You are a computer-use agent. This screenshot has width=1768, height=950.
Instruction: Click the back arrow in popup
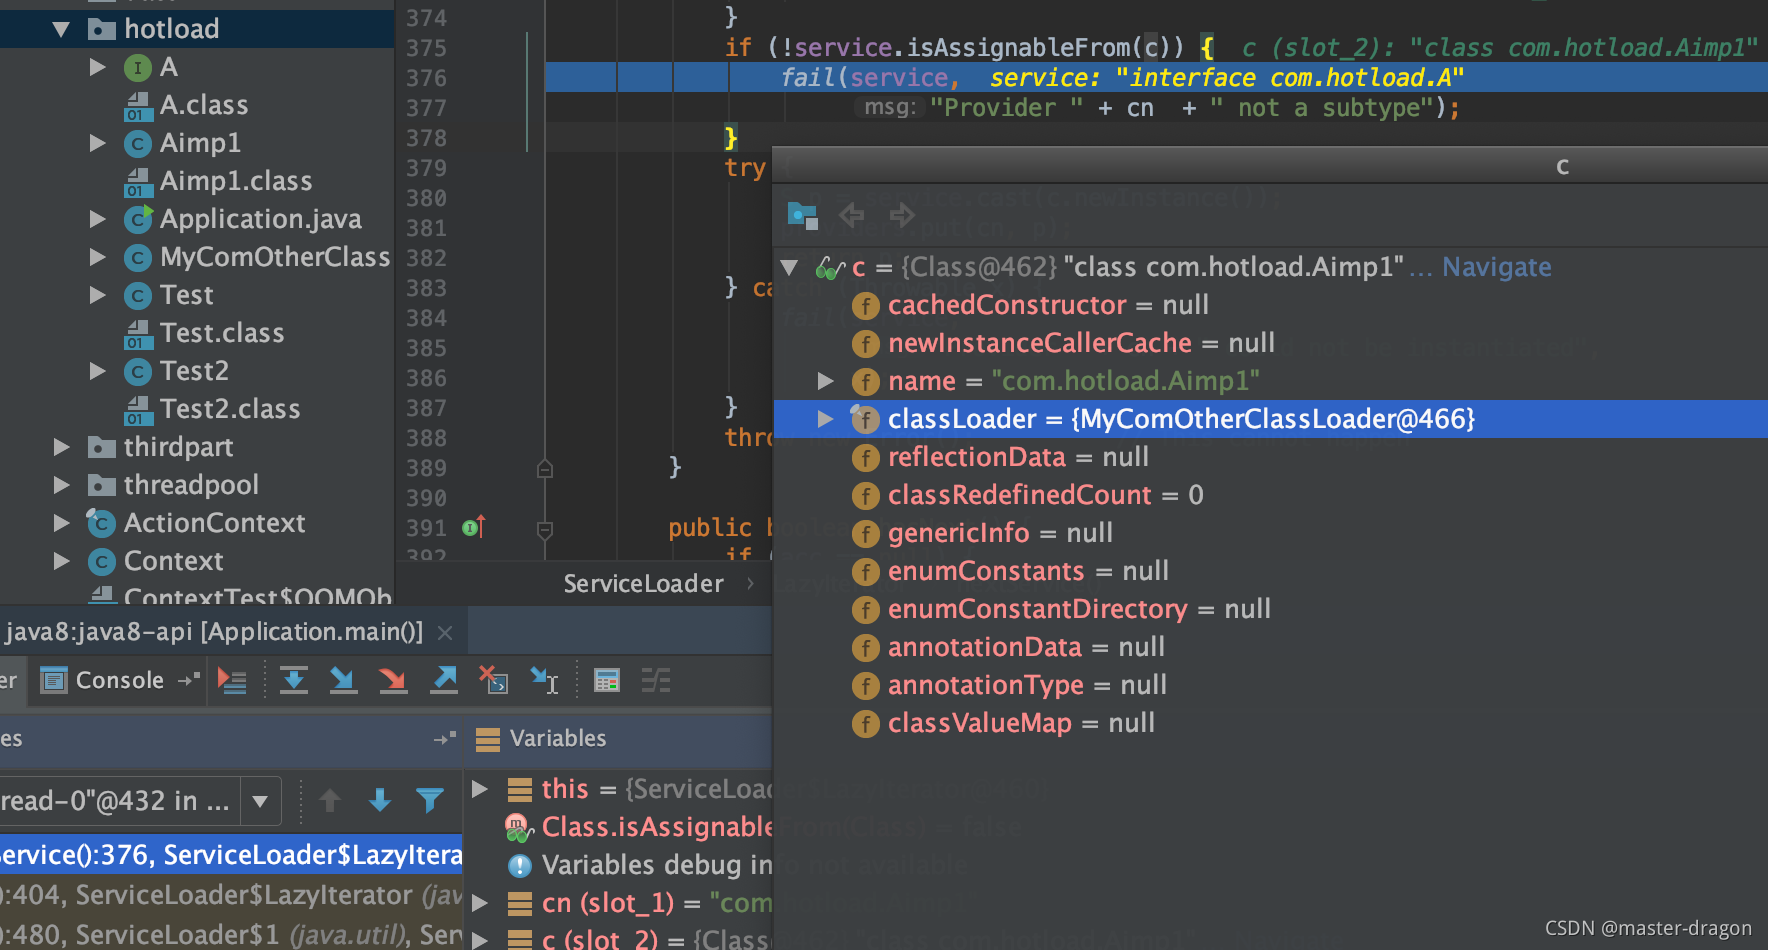pos(852,215)
